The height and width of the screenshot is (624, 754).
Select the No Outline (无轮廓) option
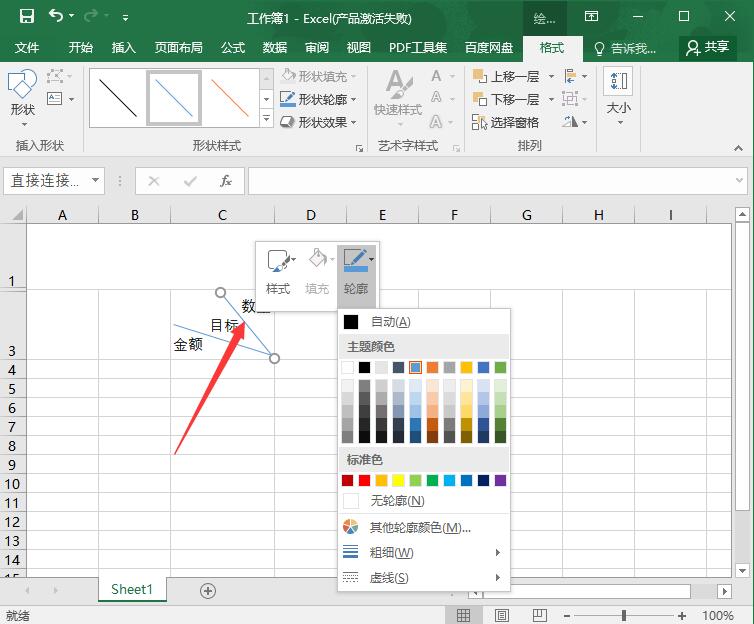tap(397, 501)
